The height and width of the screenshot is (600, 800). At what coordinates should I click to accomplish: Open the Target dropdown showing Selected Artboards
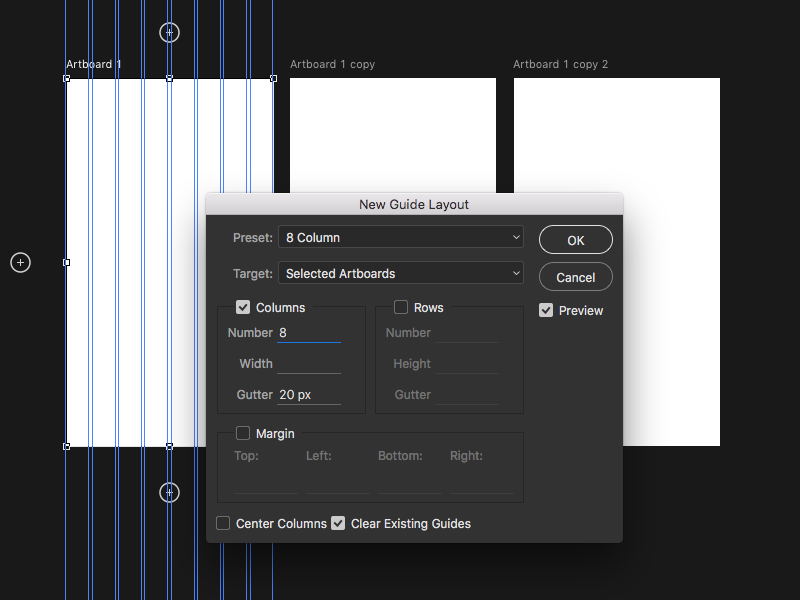[x=401, y=273]
